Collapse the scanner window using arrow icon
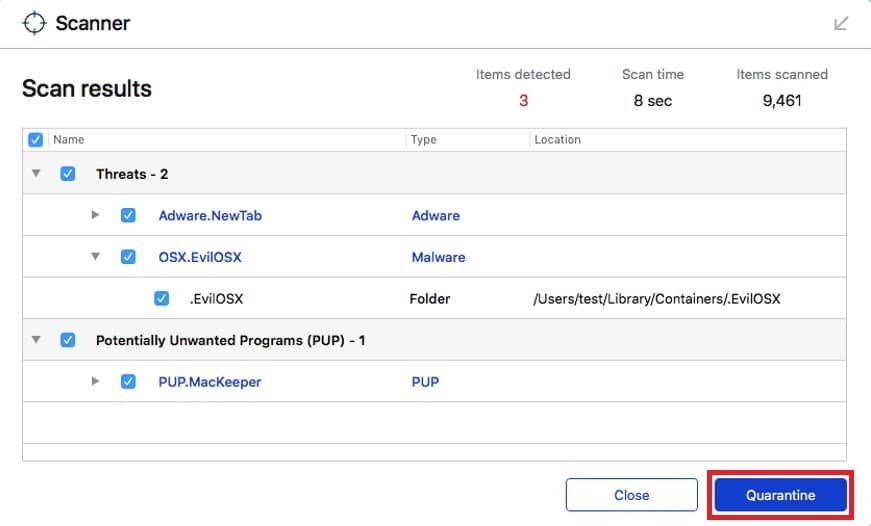Viewport: 871px width, 526px height. (x=841, y=23)
